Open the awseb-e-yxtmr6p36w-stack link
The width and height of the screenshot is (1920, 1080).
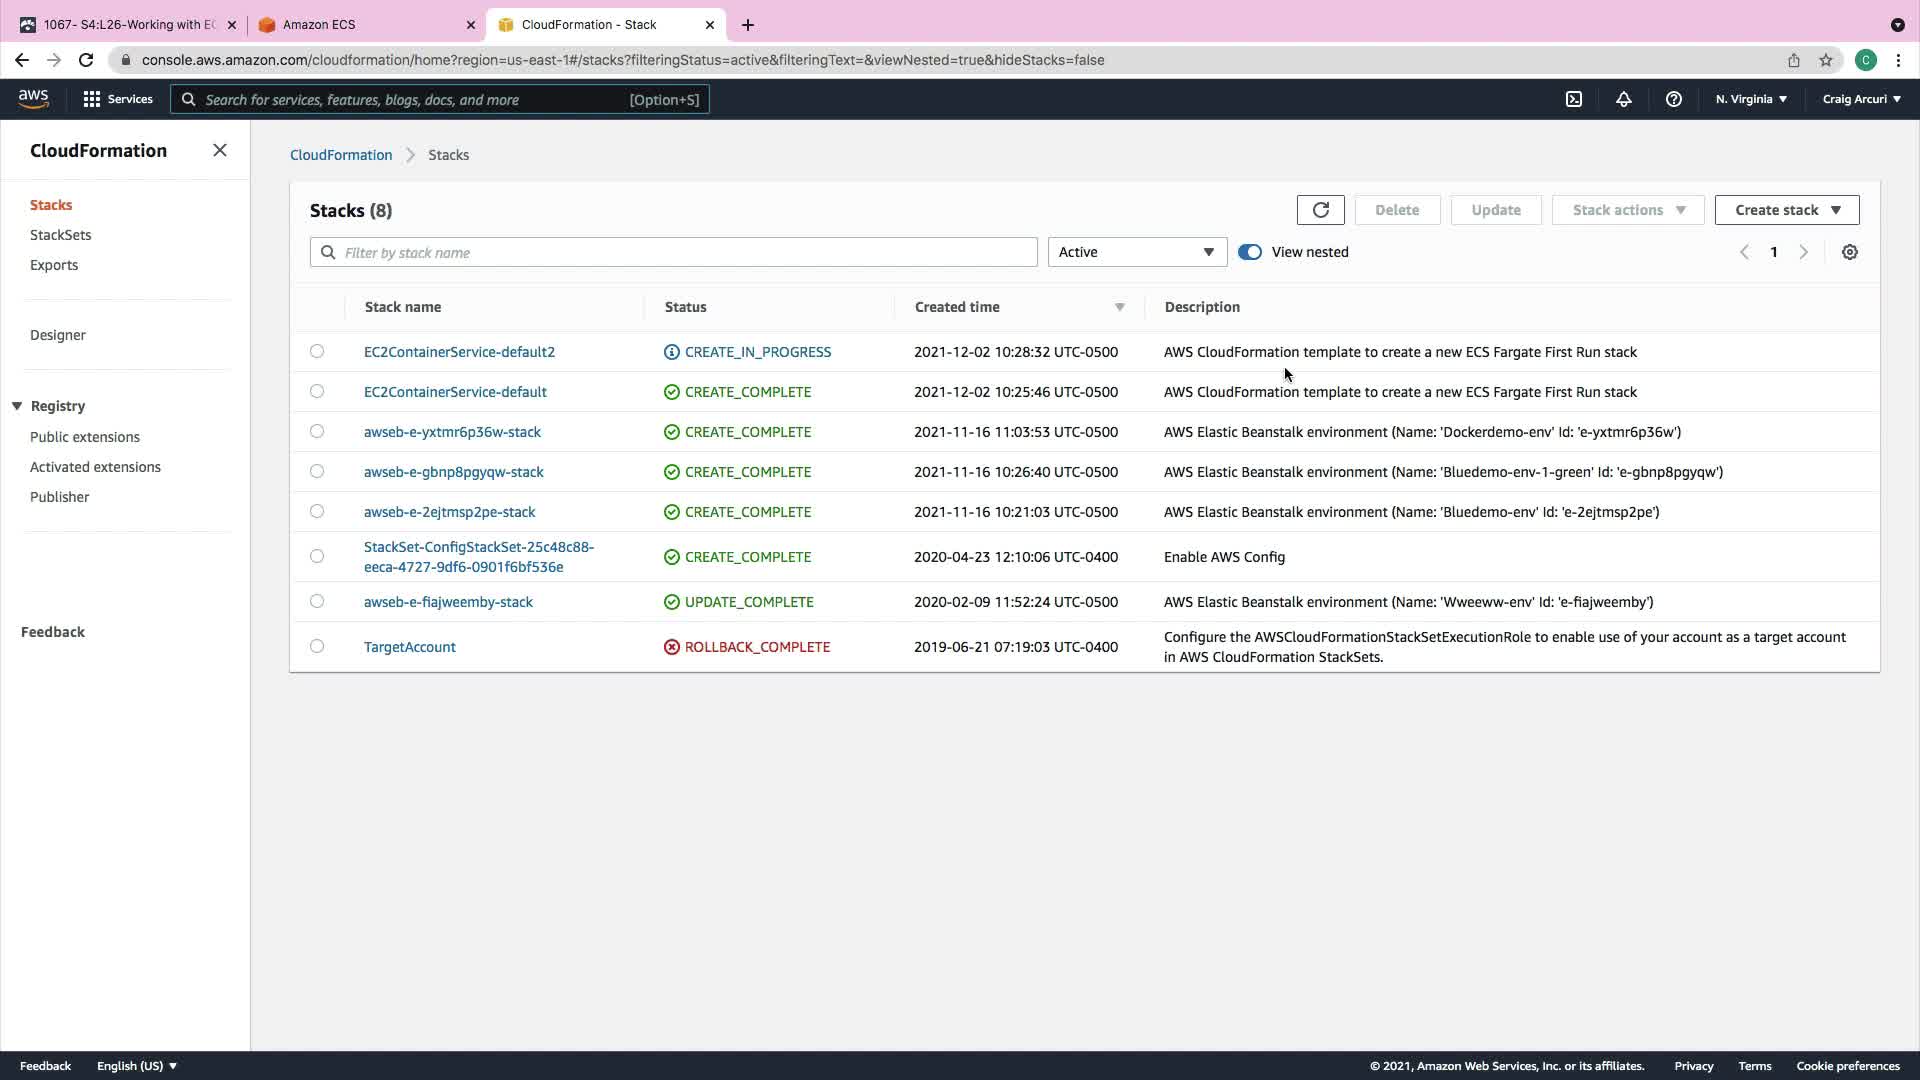[452, 432]
